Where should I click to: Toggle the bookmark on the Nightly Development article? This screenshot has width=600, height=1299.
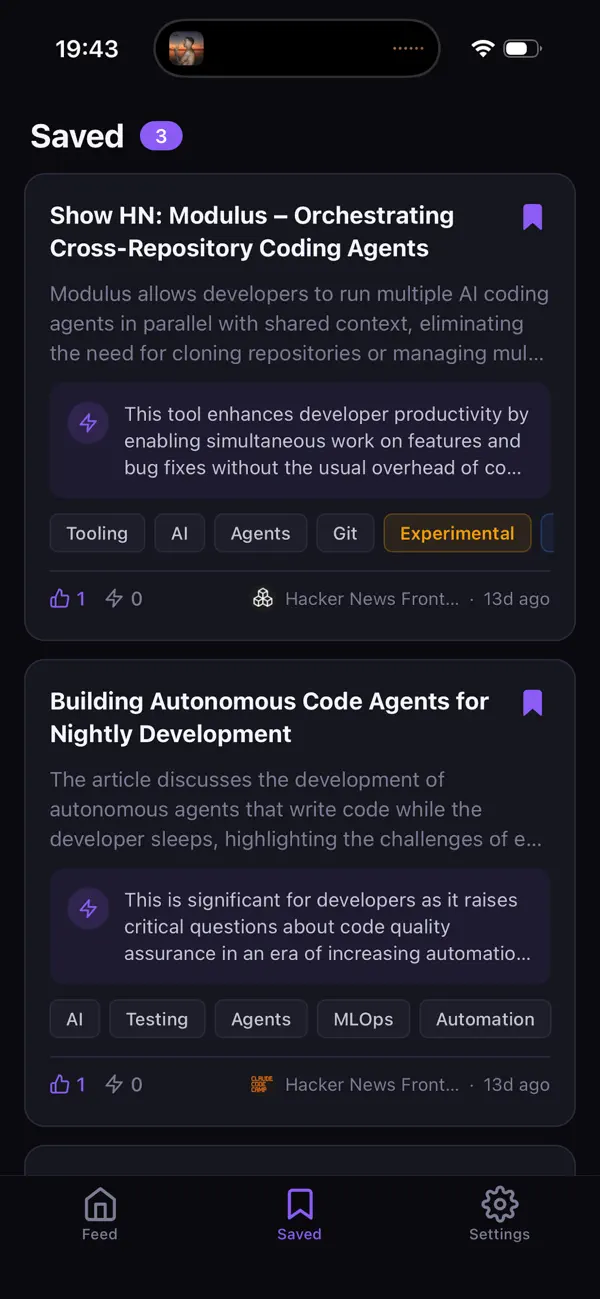coord(532,702)
